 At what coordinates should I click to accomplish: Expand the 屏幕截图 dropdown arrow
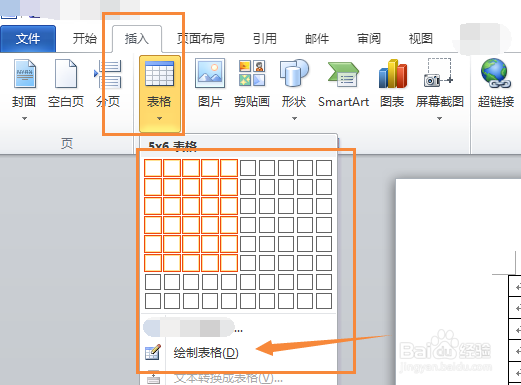pyautogui.click(x=439, y=118)
